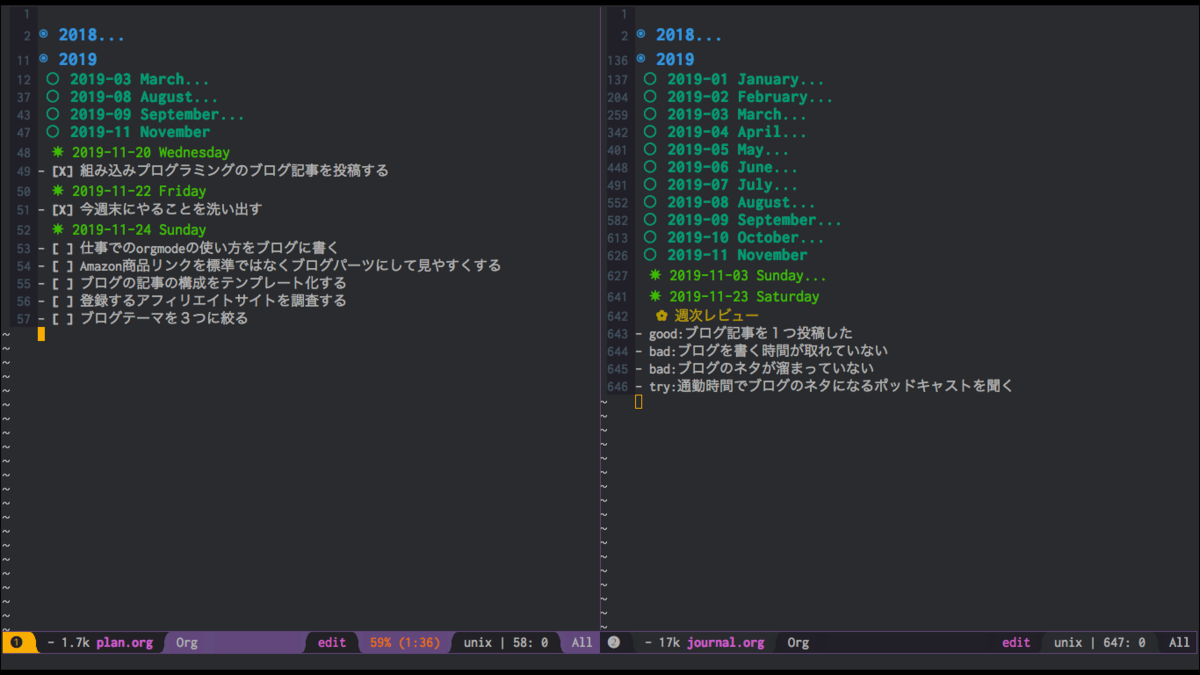1200x675 pixels.
Task: Click the Org mode name in plan.org modeline
Action: [186, 642]
